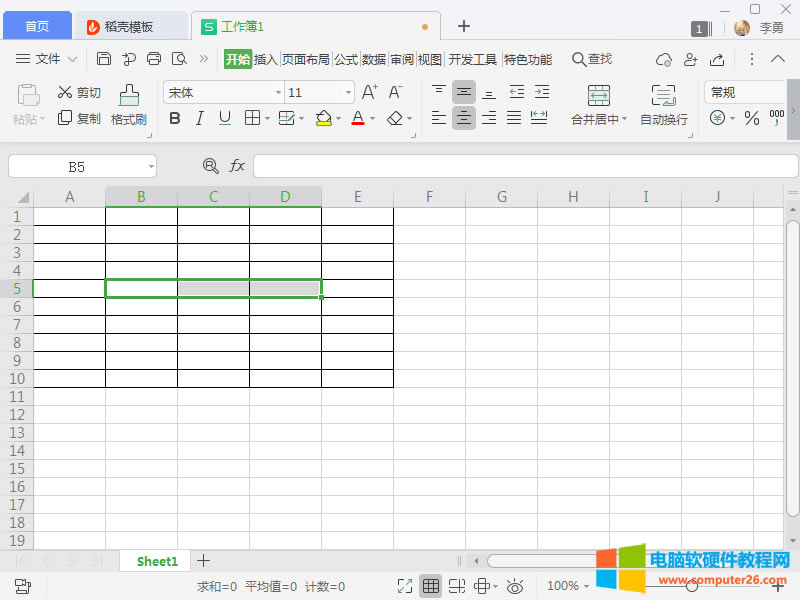Click the Cut (剪切) scissors icon
Viewport: 800px width, 600px height.
point(66,93)
